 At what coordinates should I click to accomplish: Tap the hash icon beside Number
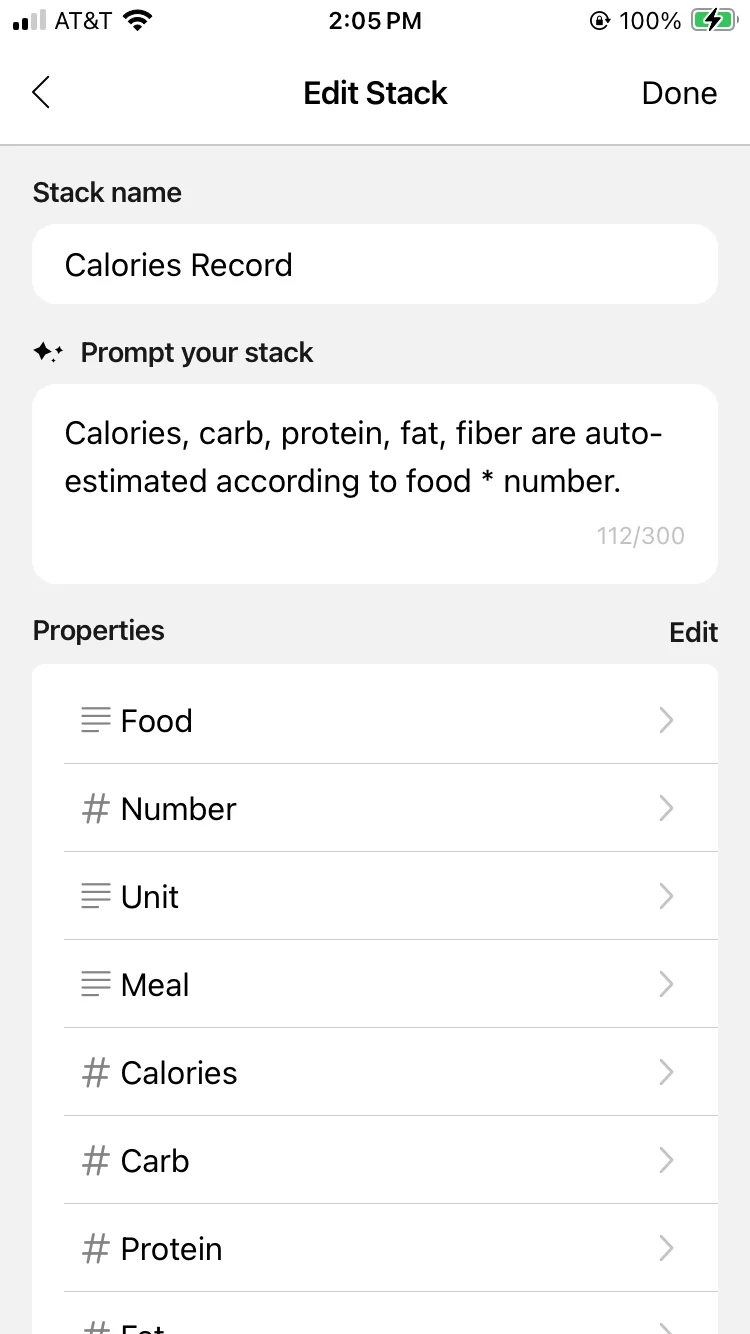point(95,808)
